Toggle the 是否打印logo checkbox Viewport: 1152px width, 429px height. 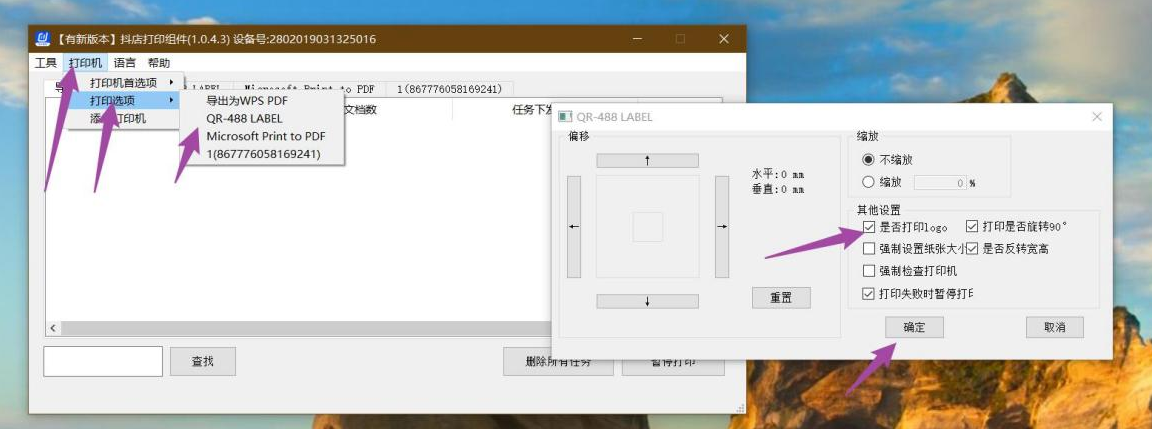[x=869, y=227]
